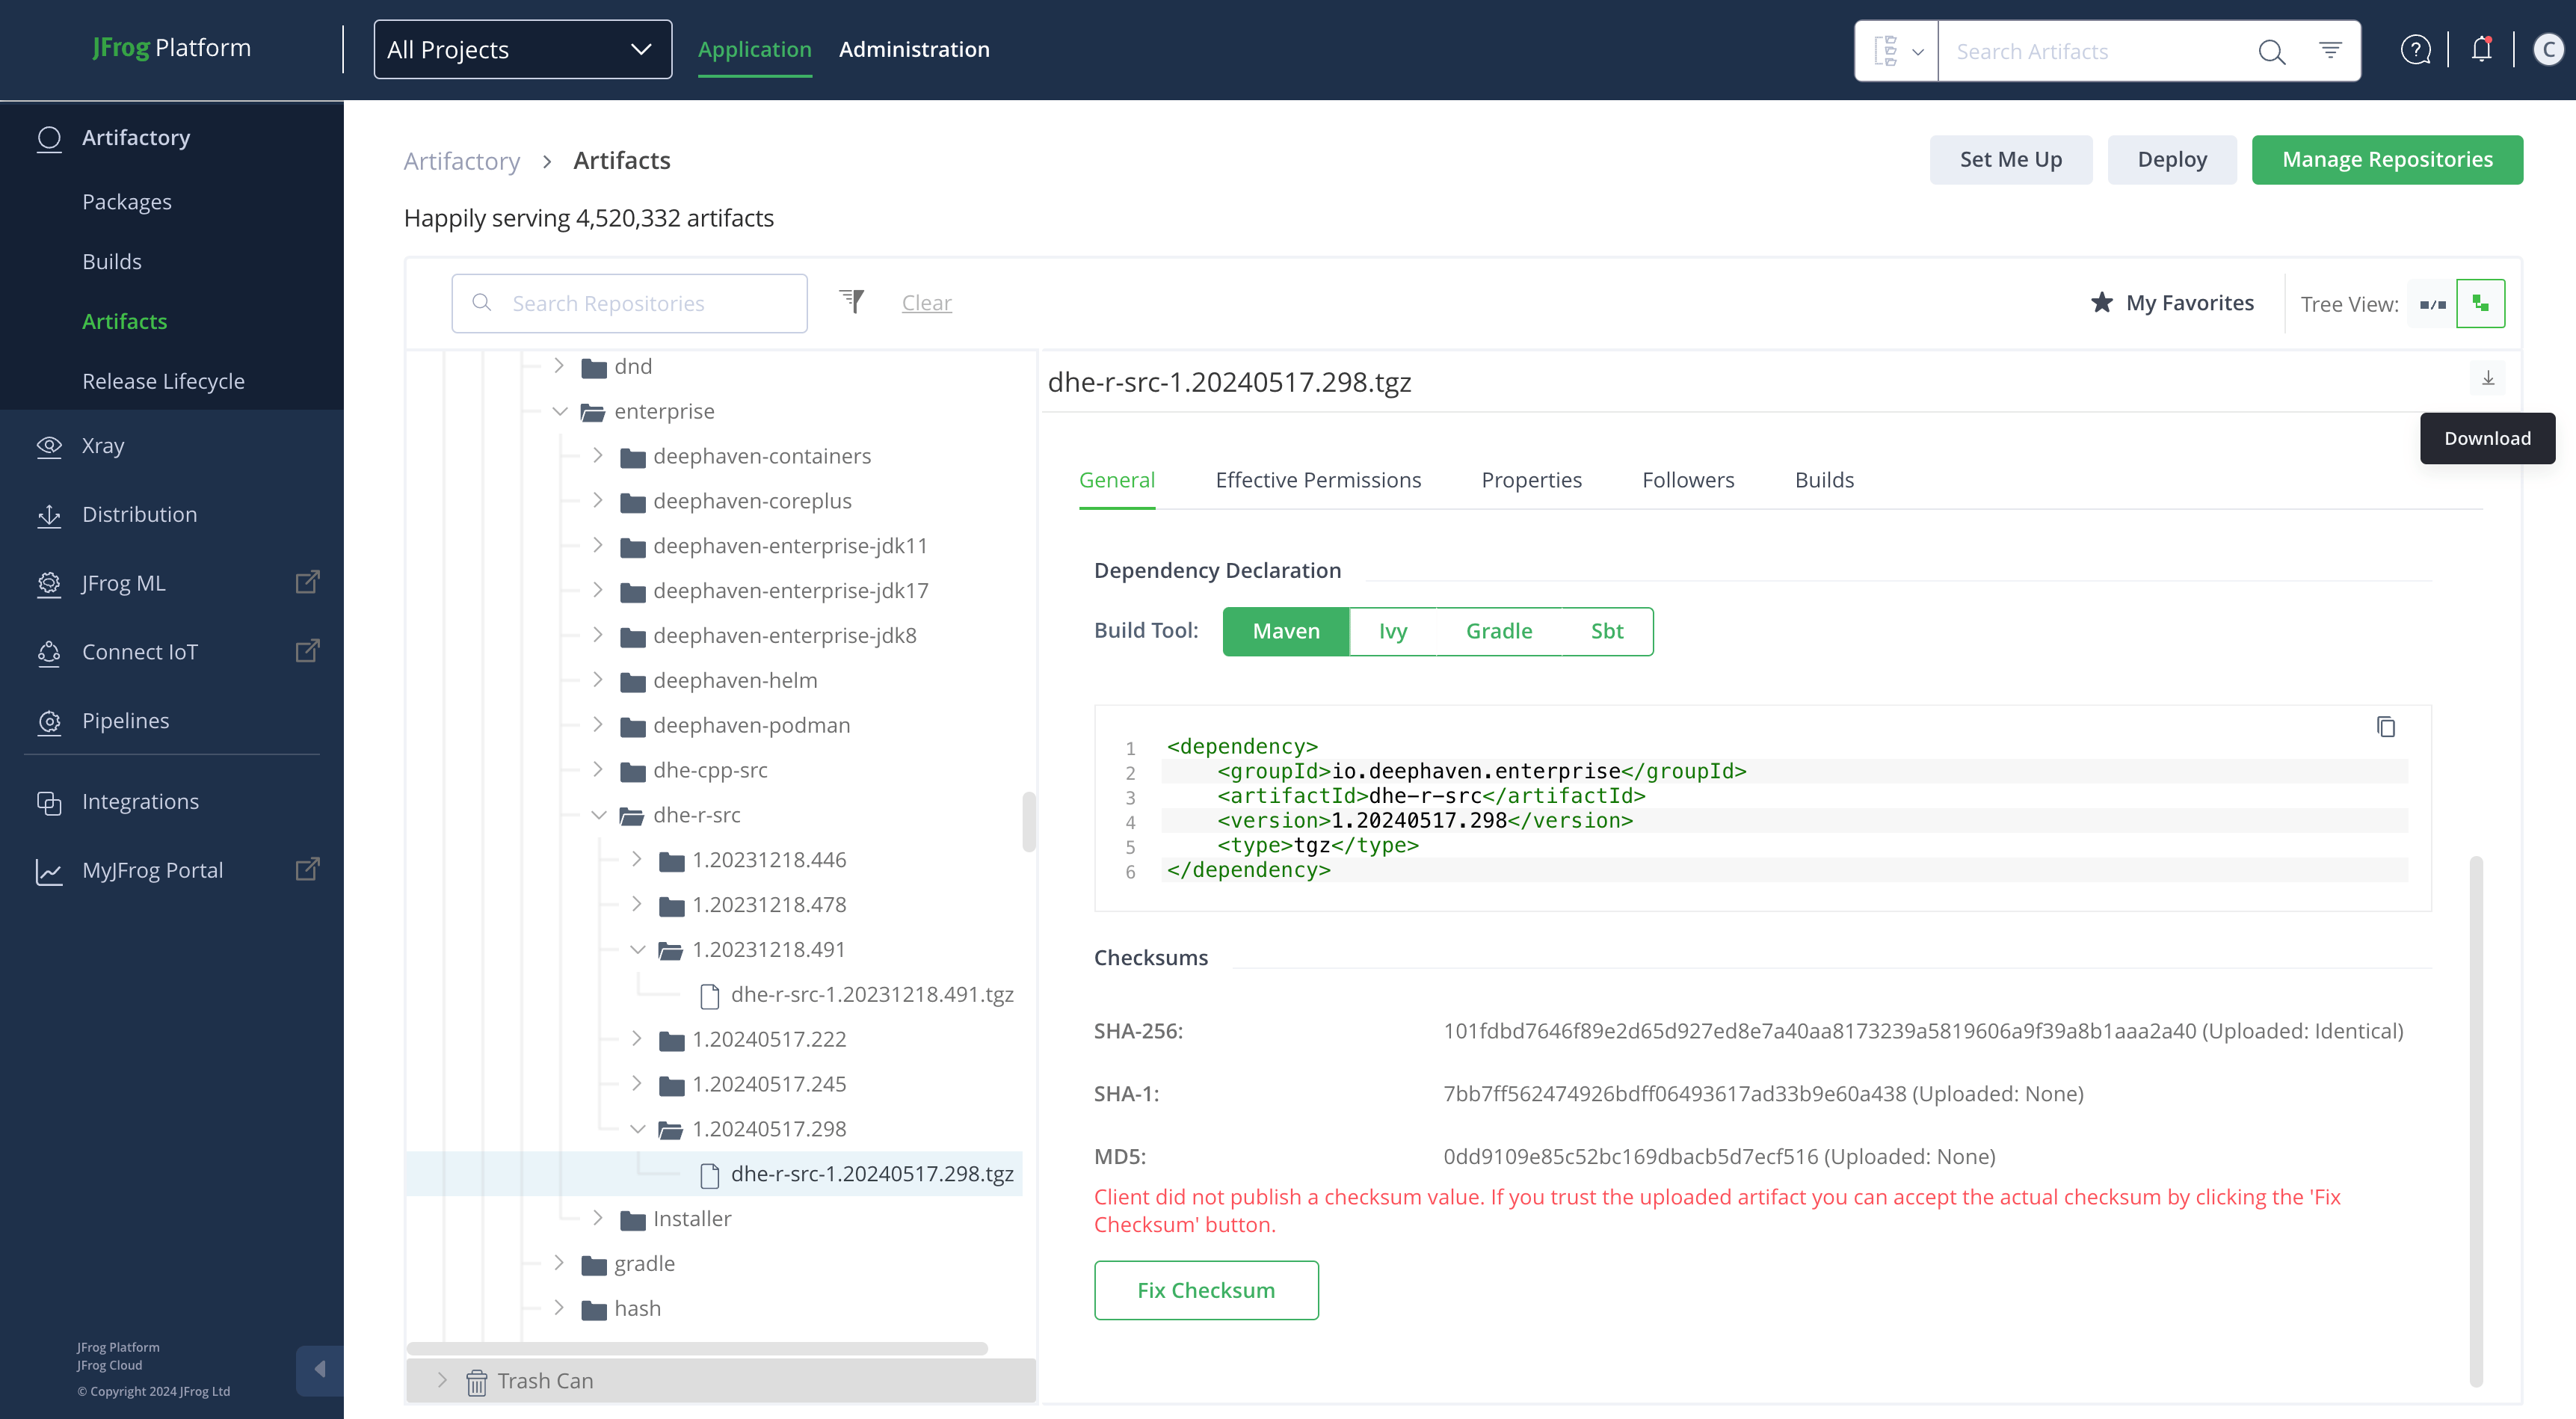Open the help question mark icon
Viewport: 2576px width, 1419px height.
[x=2415, y=49]
